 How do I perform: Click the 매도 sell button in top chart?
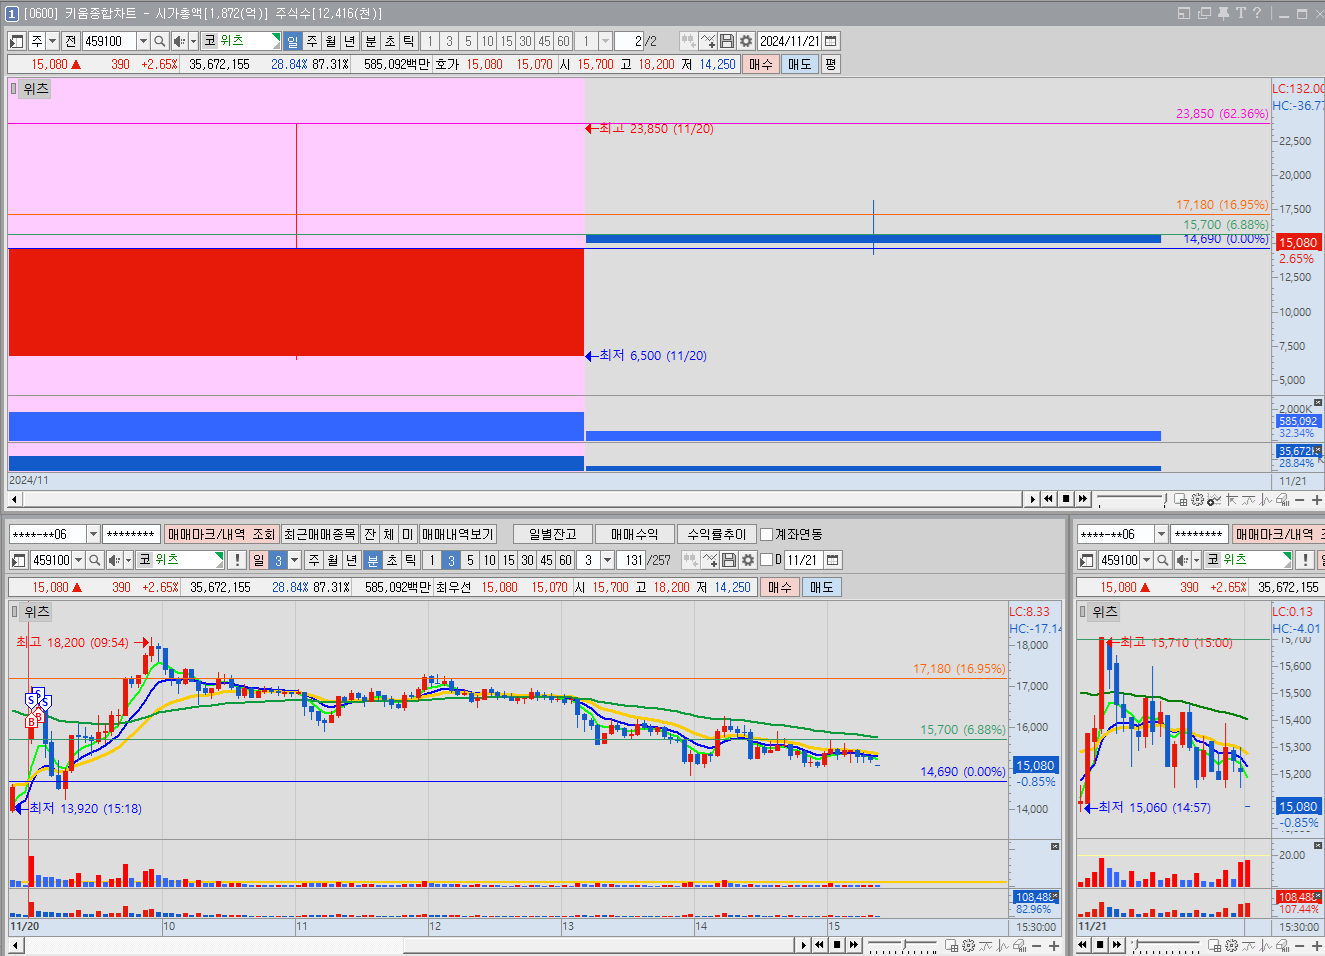(800, 64)
